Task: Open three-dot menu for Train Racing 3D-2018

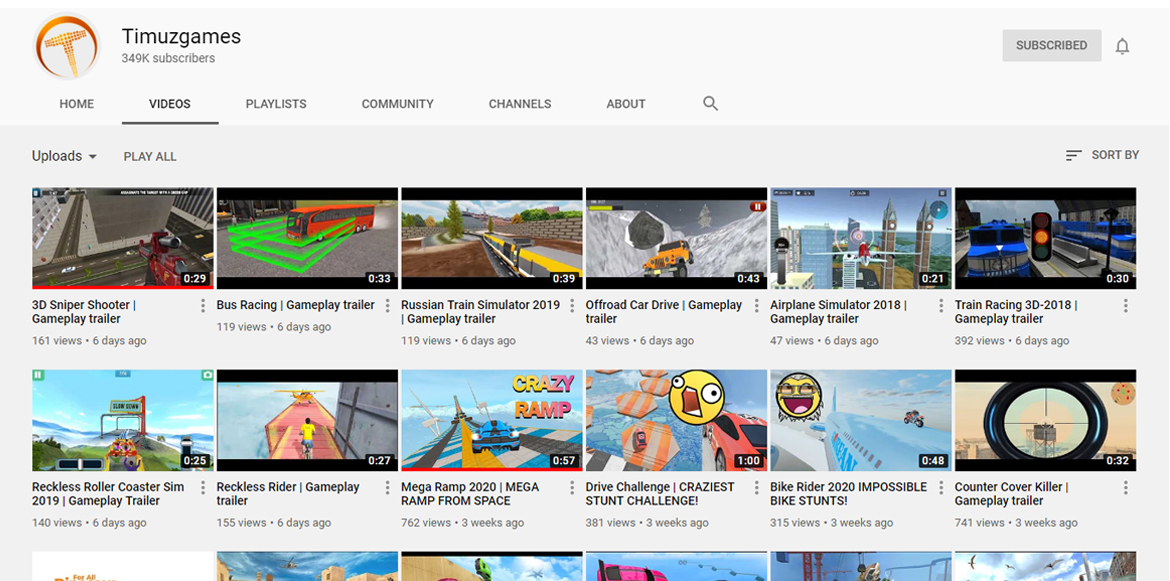Action: [1126, 306]
